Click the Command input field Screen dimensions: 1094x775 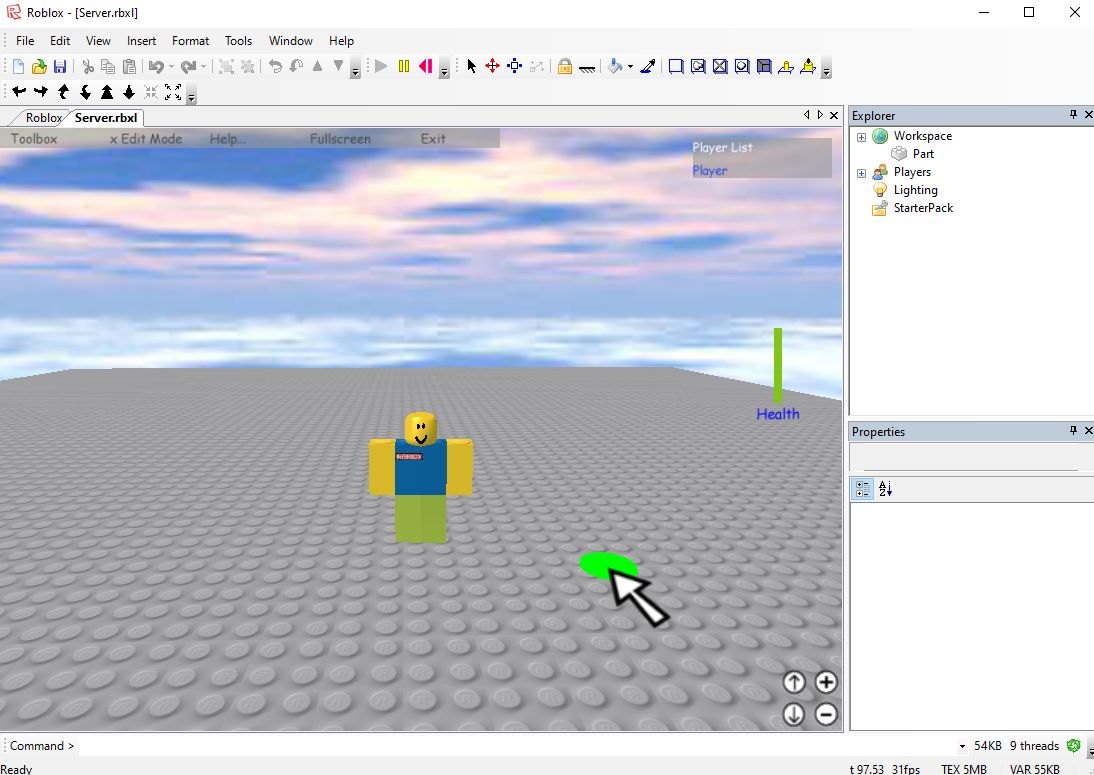[519, 746]
